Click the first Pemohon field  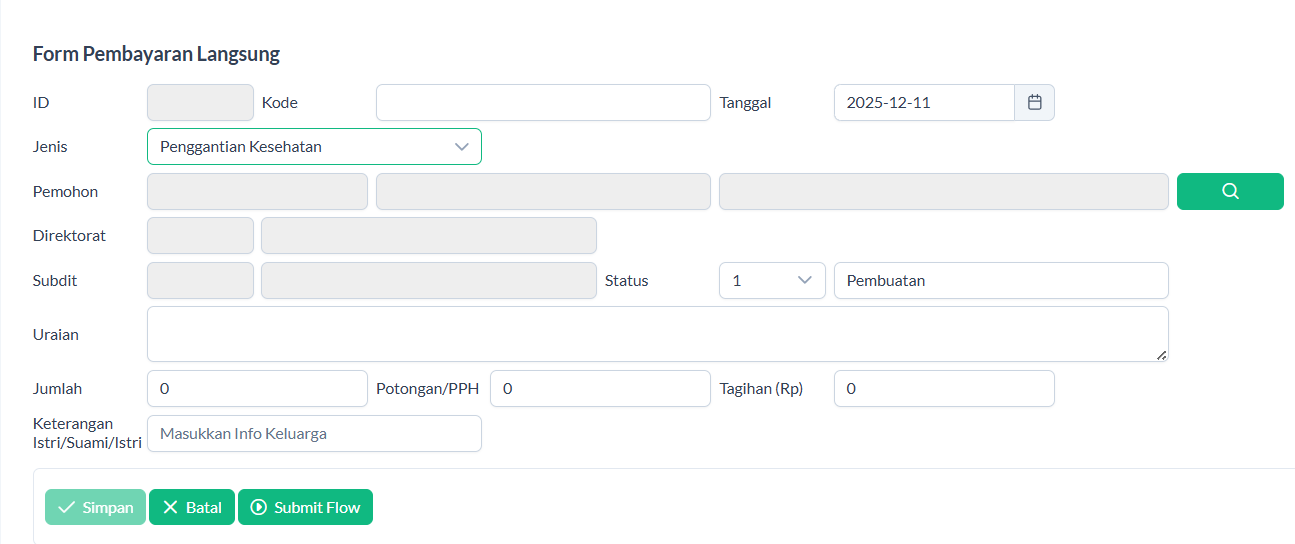click(x=257, y=191)
